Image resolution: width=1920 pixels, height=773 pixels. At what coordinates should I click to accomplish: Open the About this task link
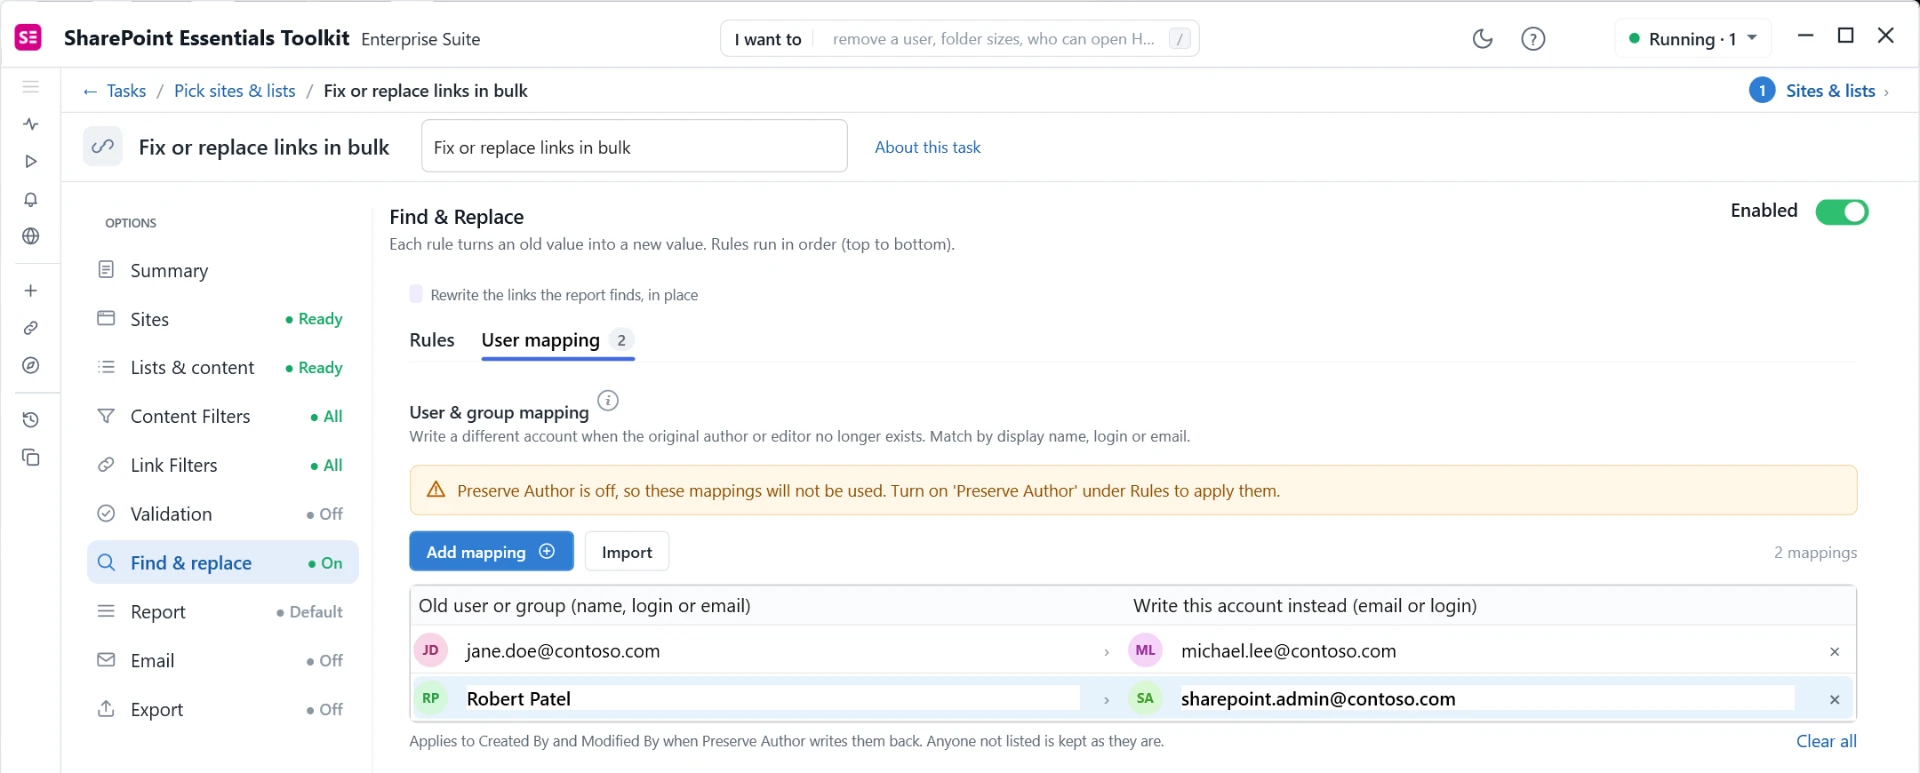(x=928, y=147)
